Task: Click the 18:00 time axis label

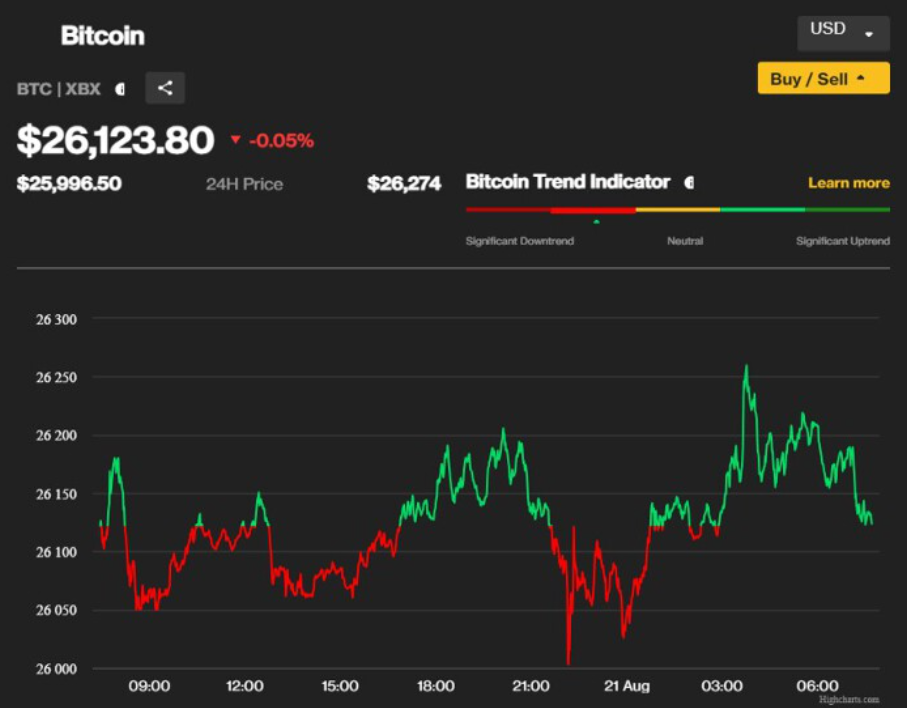Action: [x=436, y=686]
